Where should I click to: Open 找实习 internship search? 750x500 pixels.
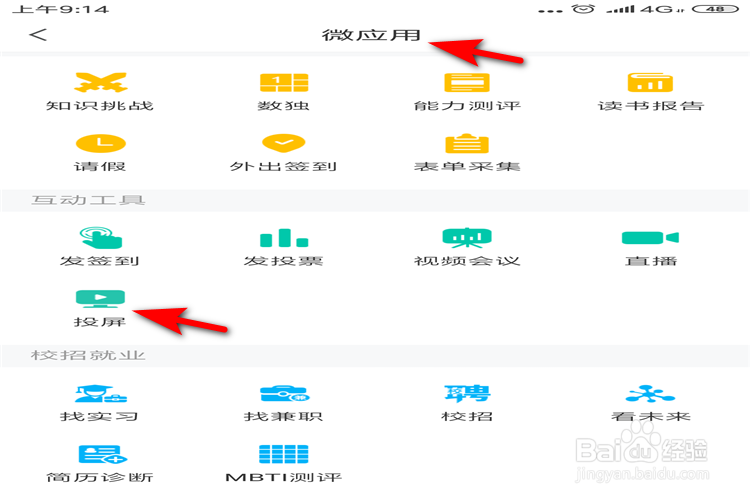(100, 403)
